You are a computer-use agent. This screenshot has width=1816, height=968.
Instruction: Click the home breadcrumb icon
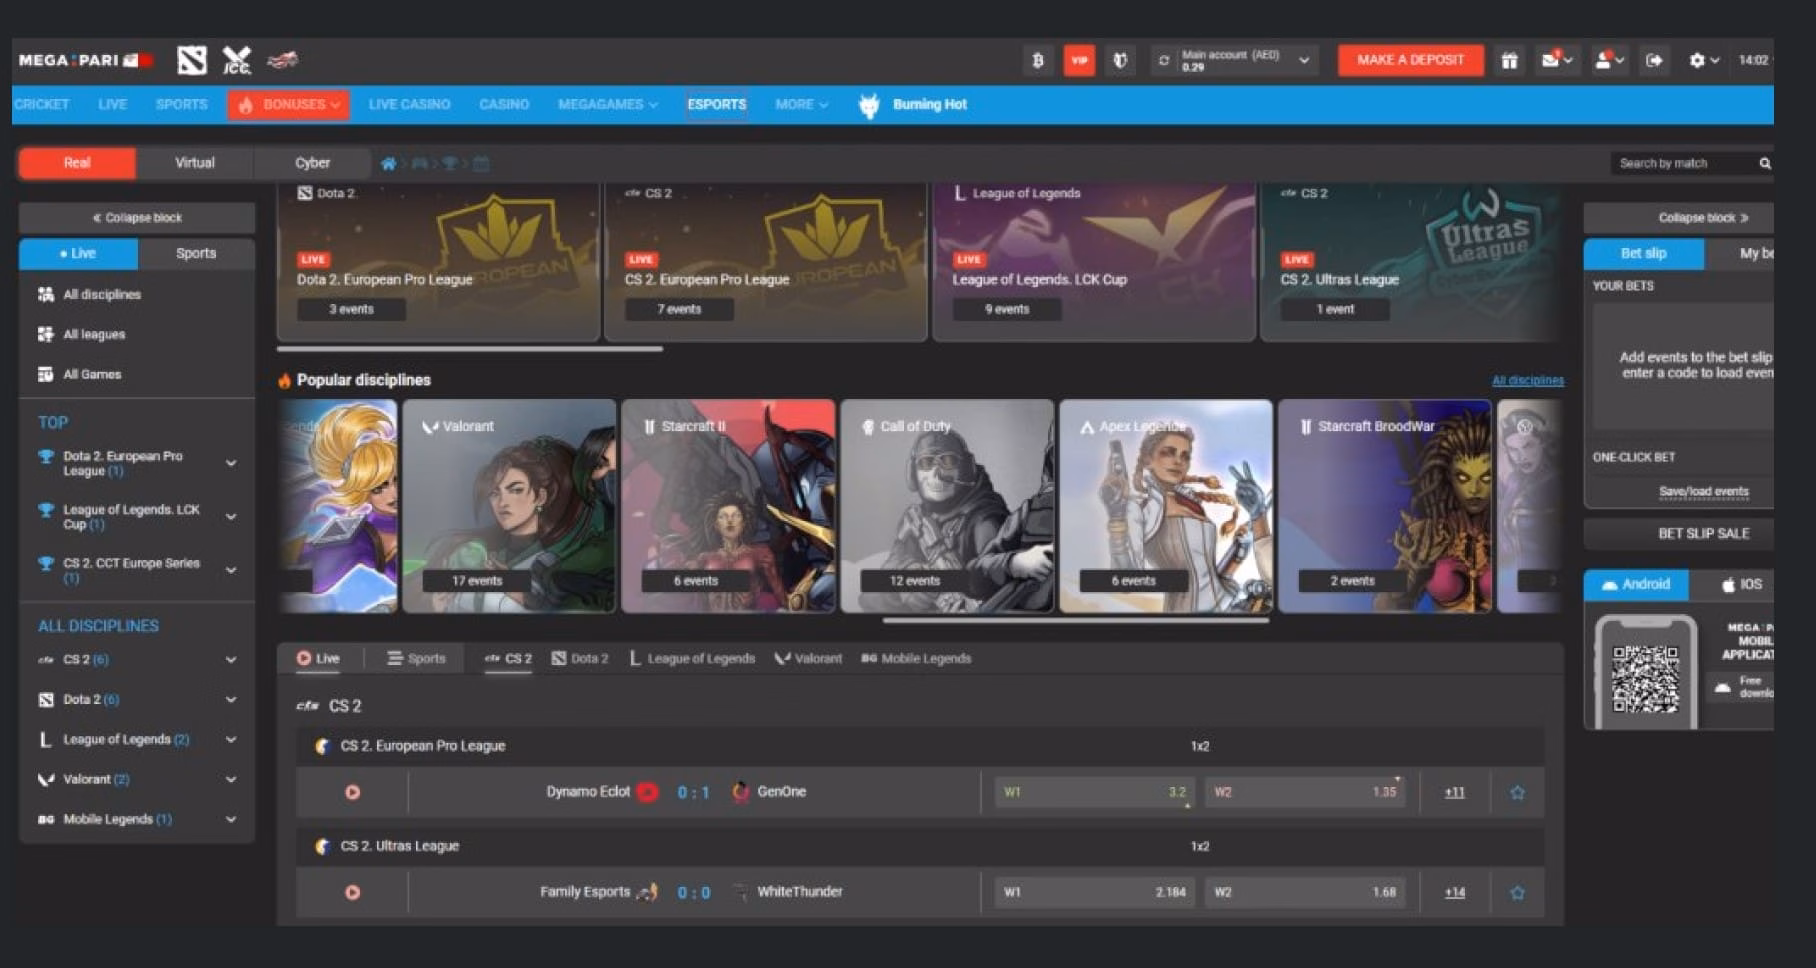click(389, 163)
